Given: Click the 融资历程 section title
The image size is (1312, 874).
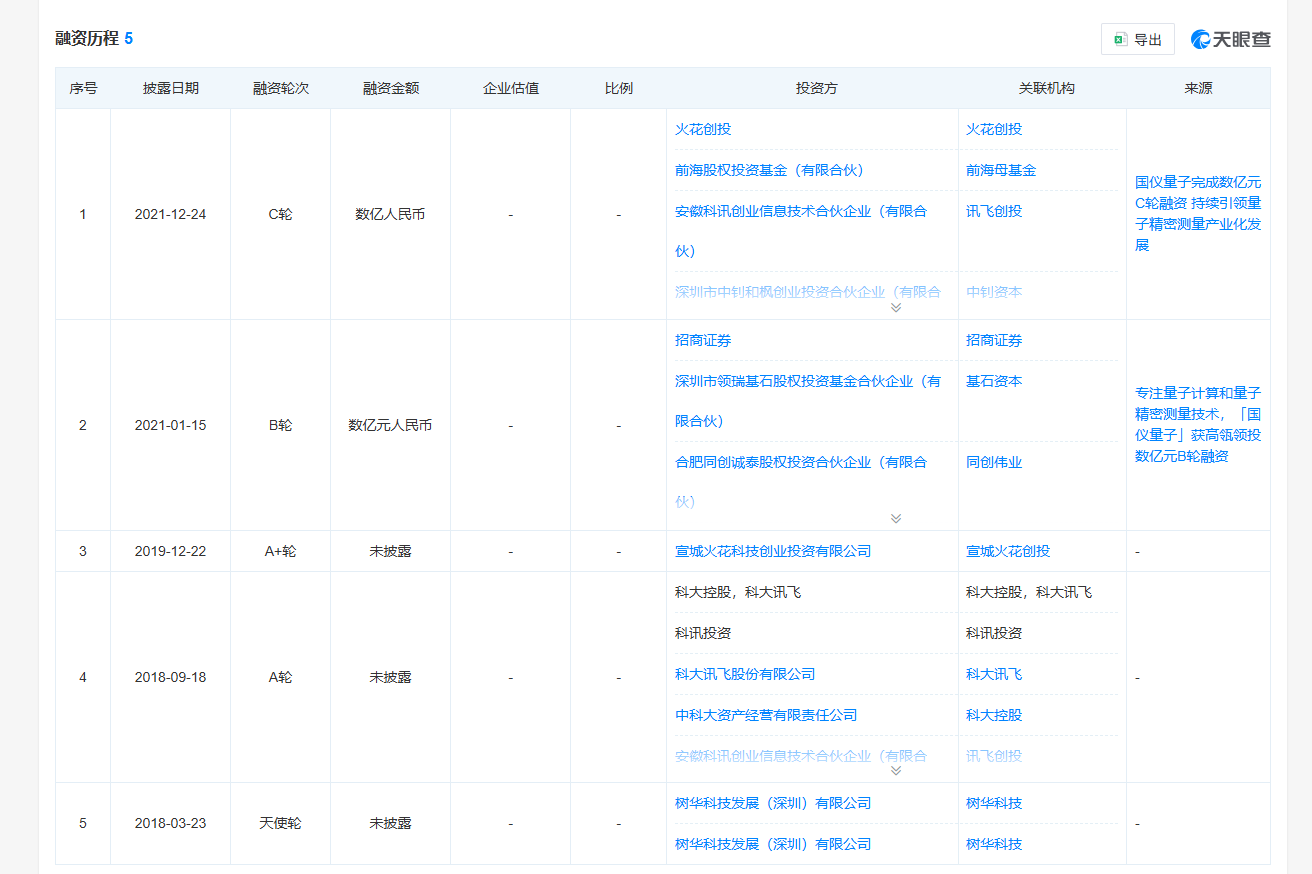Looking at the screenshot, I should tap(87, 39).
